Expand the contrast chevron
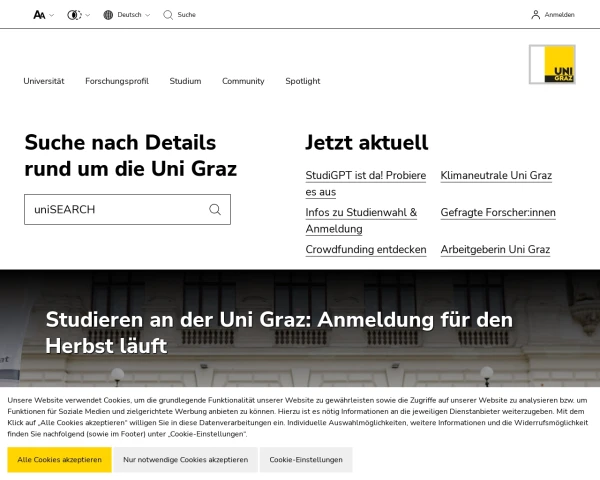The height and width of the screenshot is (480, 600). [87, 15]
